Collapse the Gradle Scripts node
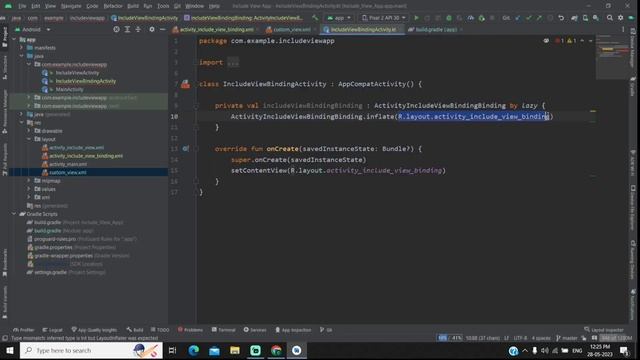 coord(14,214)
